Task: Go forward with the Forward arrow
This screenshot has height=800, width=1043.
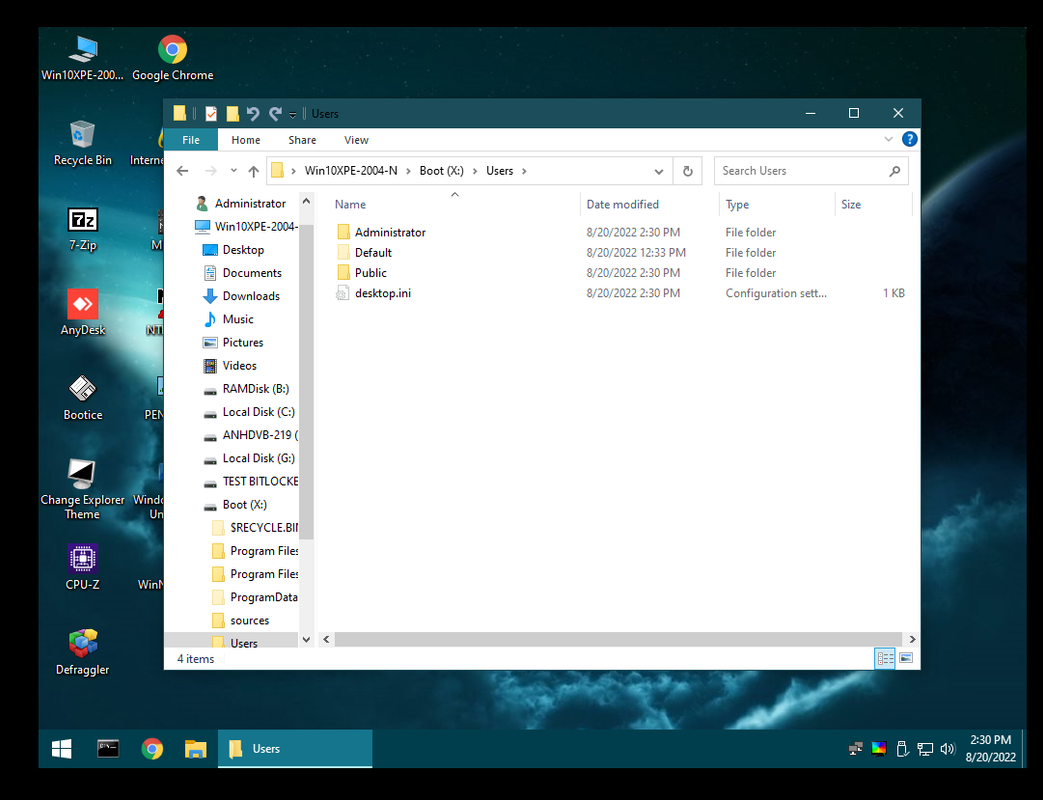Action: [x=211, y=171]
